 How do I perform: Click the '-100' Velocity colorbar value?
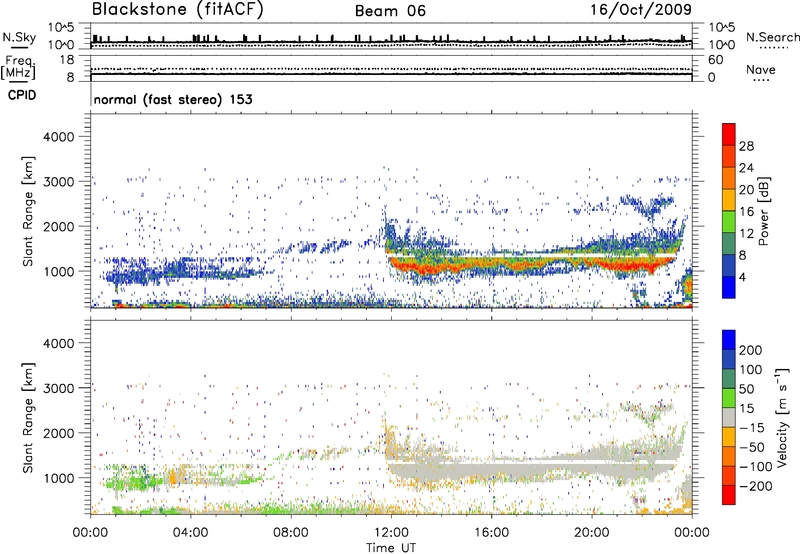756,467
